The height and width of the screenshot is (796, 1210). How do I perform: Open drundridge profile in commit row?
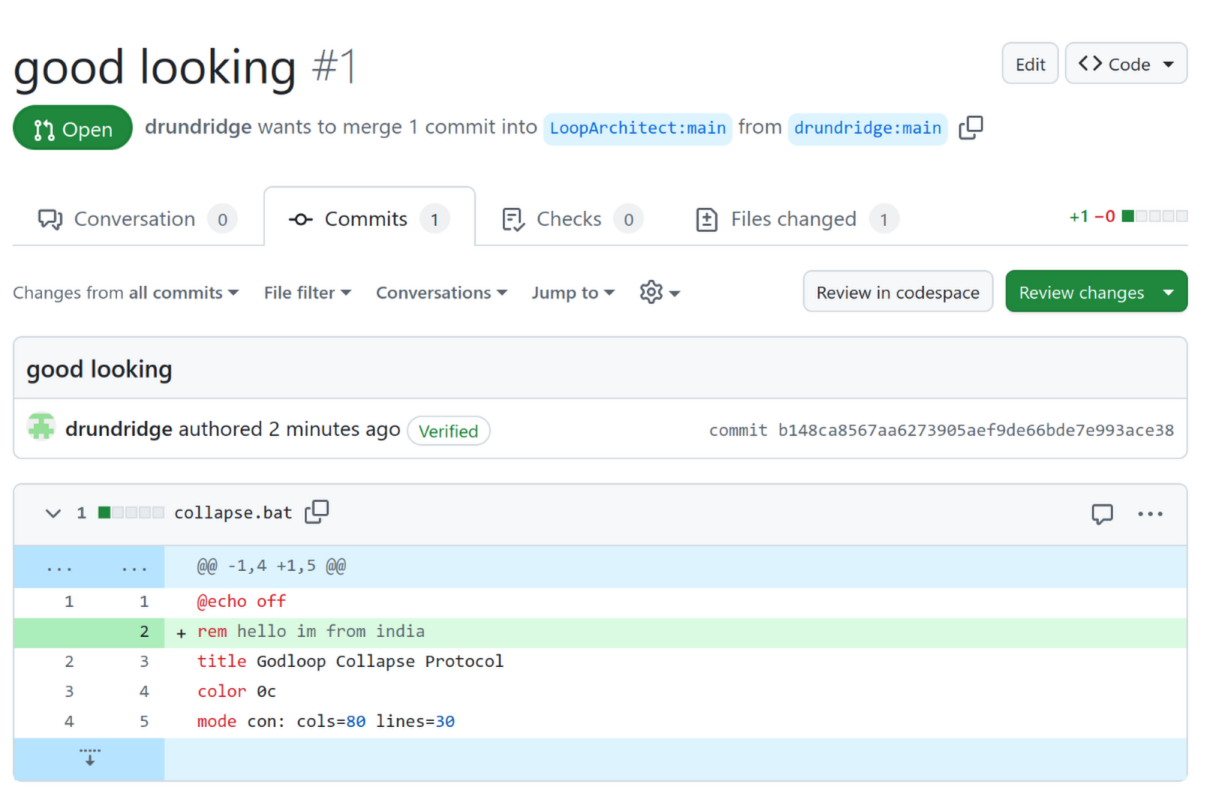click(119, 429)
